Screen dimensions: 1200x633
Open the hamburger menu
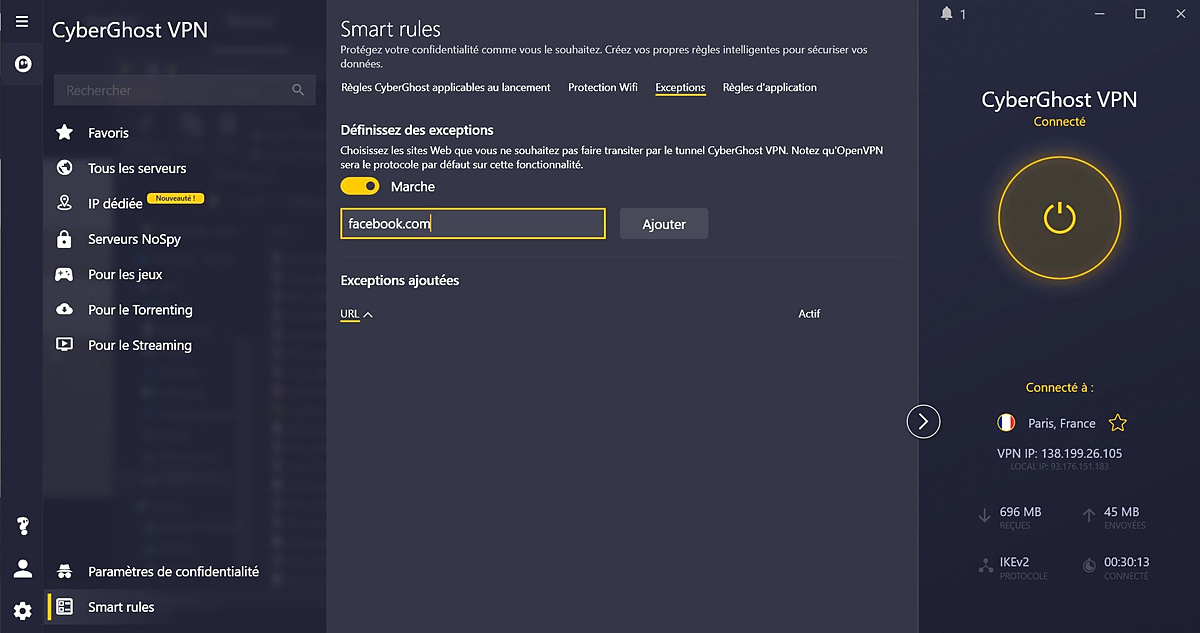click(x=21, y=21)
